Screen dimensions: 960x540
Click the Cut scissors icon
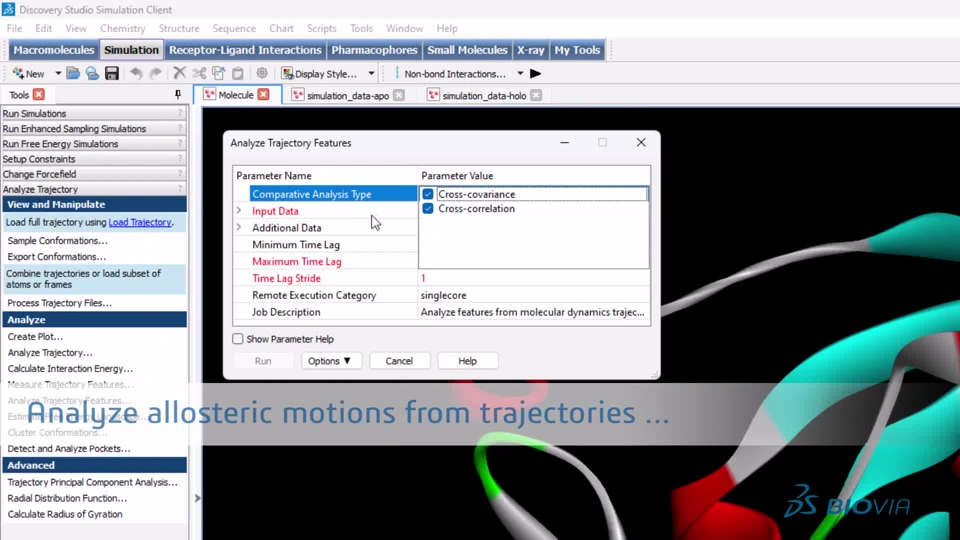(199, 73)
